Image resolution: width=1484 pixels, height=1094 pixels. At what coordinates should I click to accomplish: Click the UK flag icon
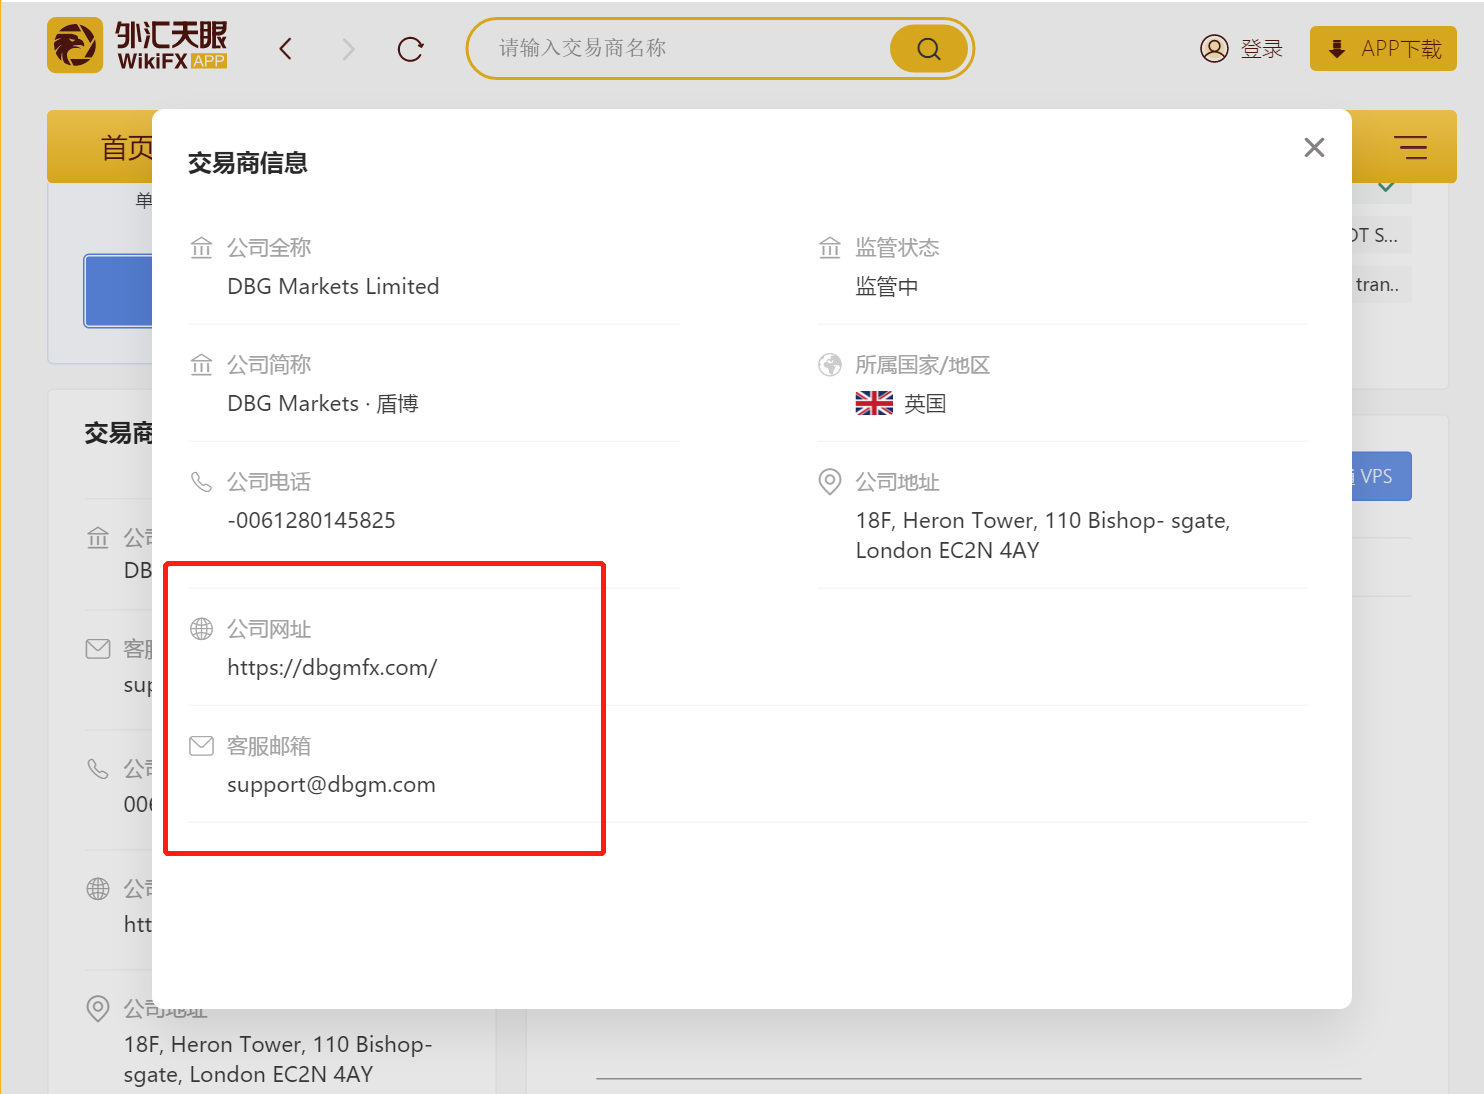pyautogui.click(x=874, y=403)
